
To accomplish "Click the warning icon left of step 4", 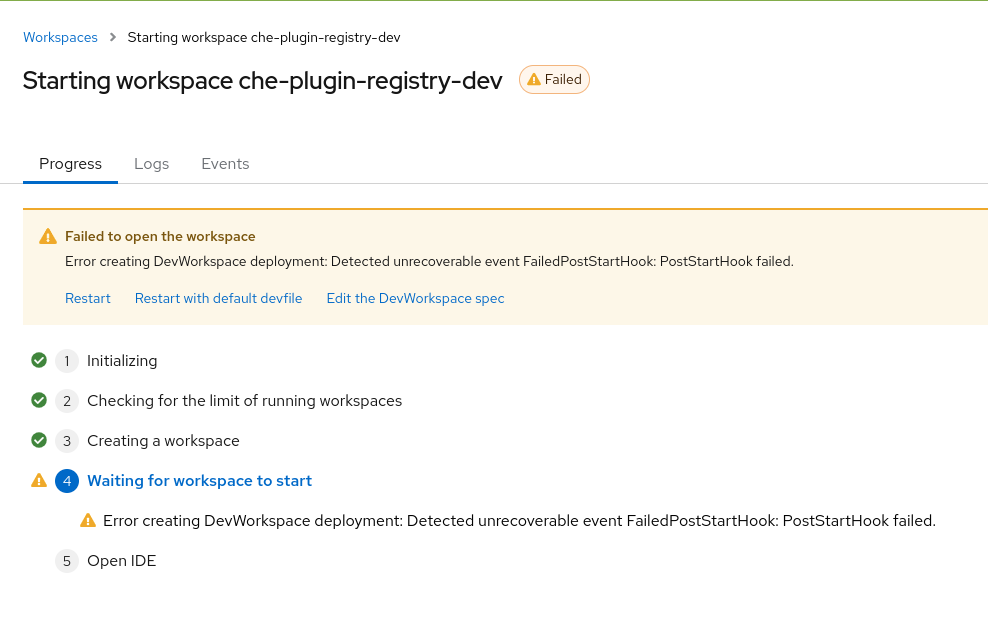I will click(39, 481).
